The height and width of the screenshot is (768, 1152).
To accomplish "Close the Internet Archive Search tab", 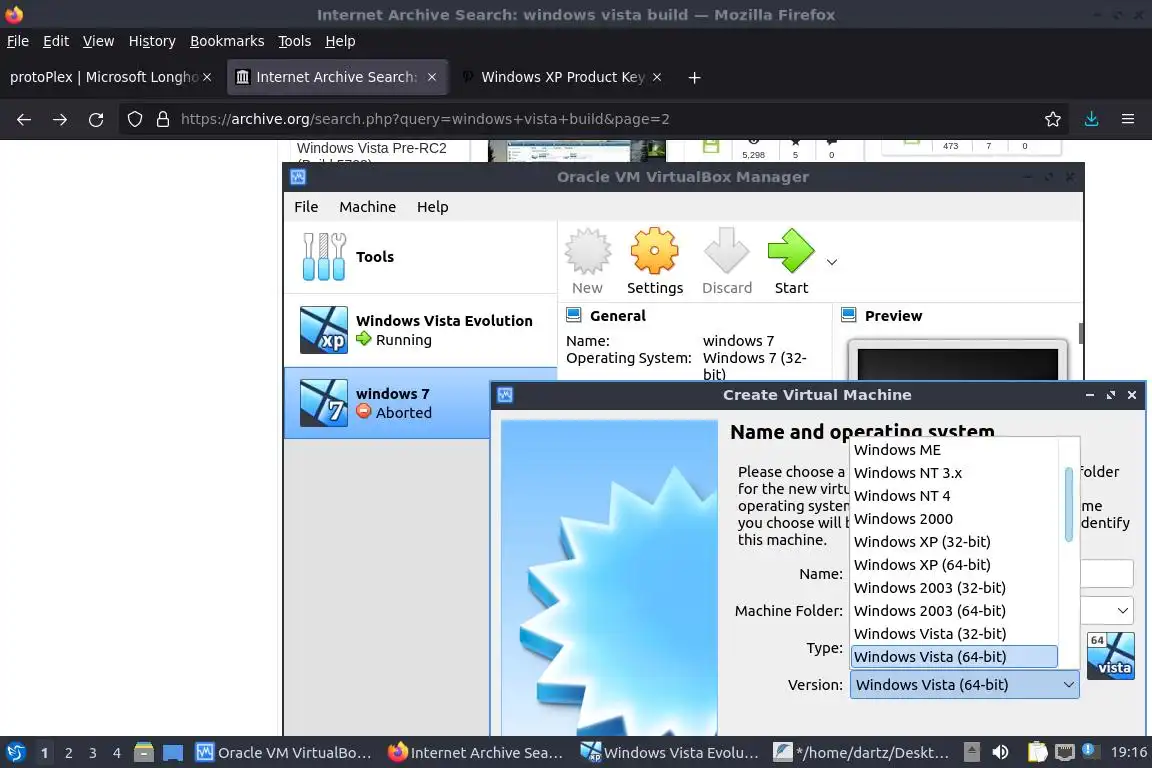I will (432, 77).
